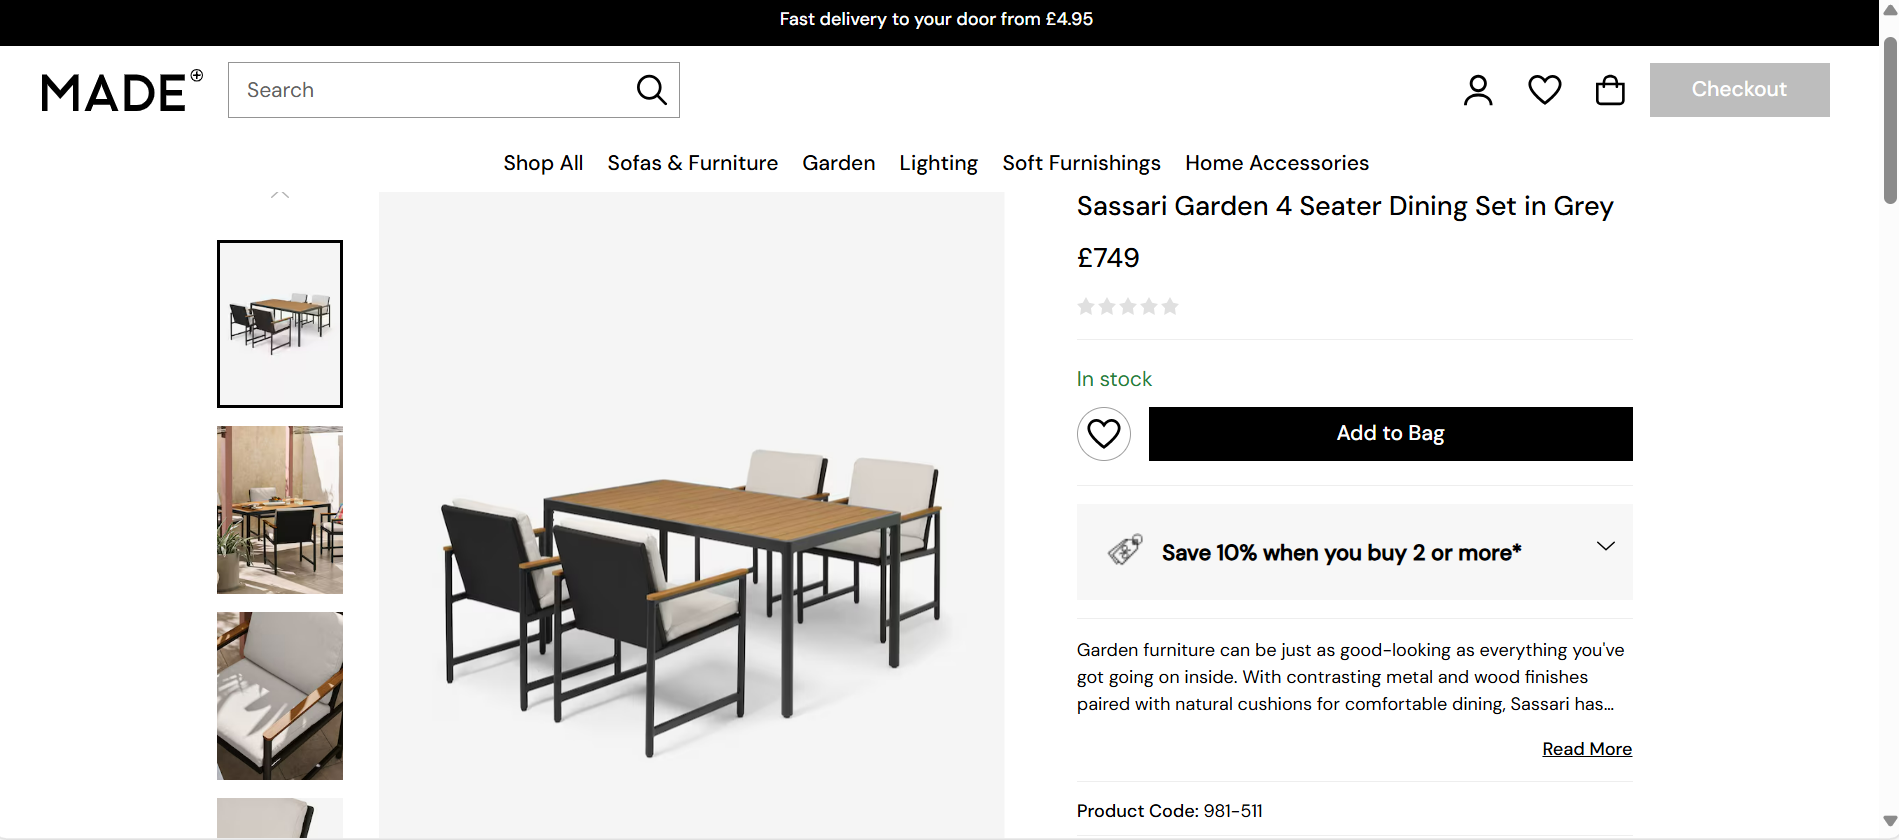Click into the Search input field
This screenshot has width=1899, height=840.
pos(432,90)
